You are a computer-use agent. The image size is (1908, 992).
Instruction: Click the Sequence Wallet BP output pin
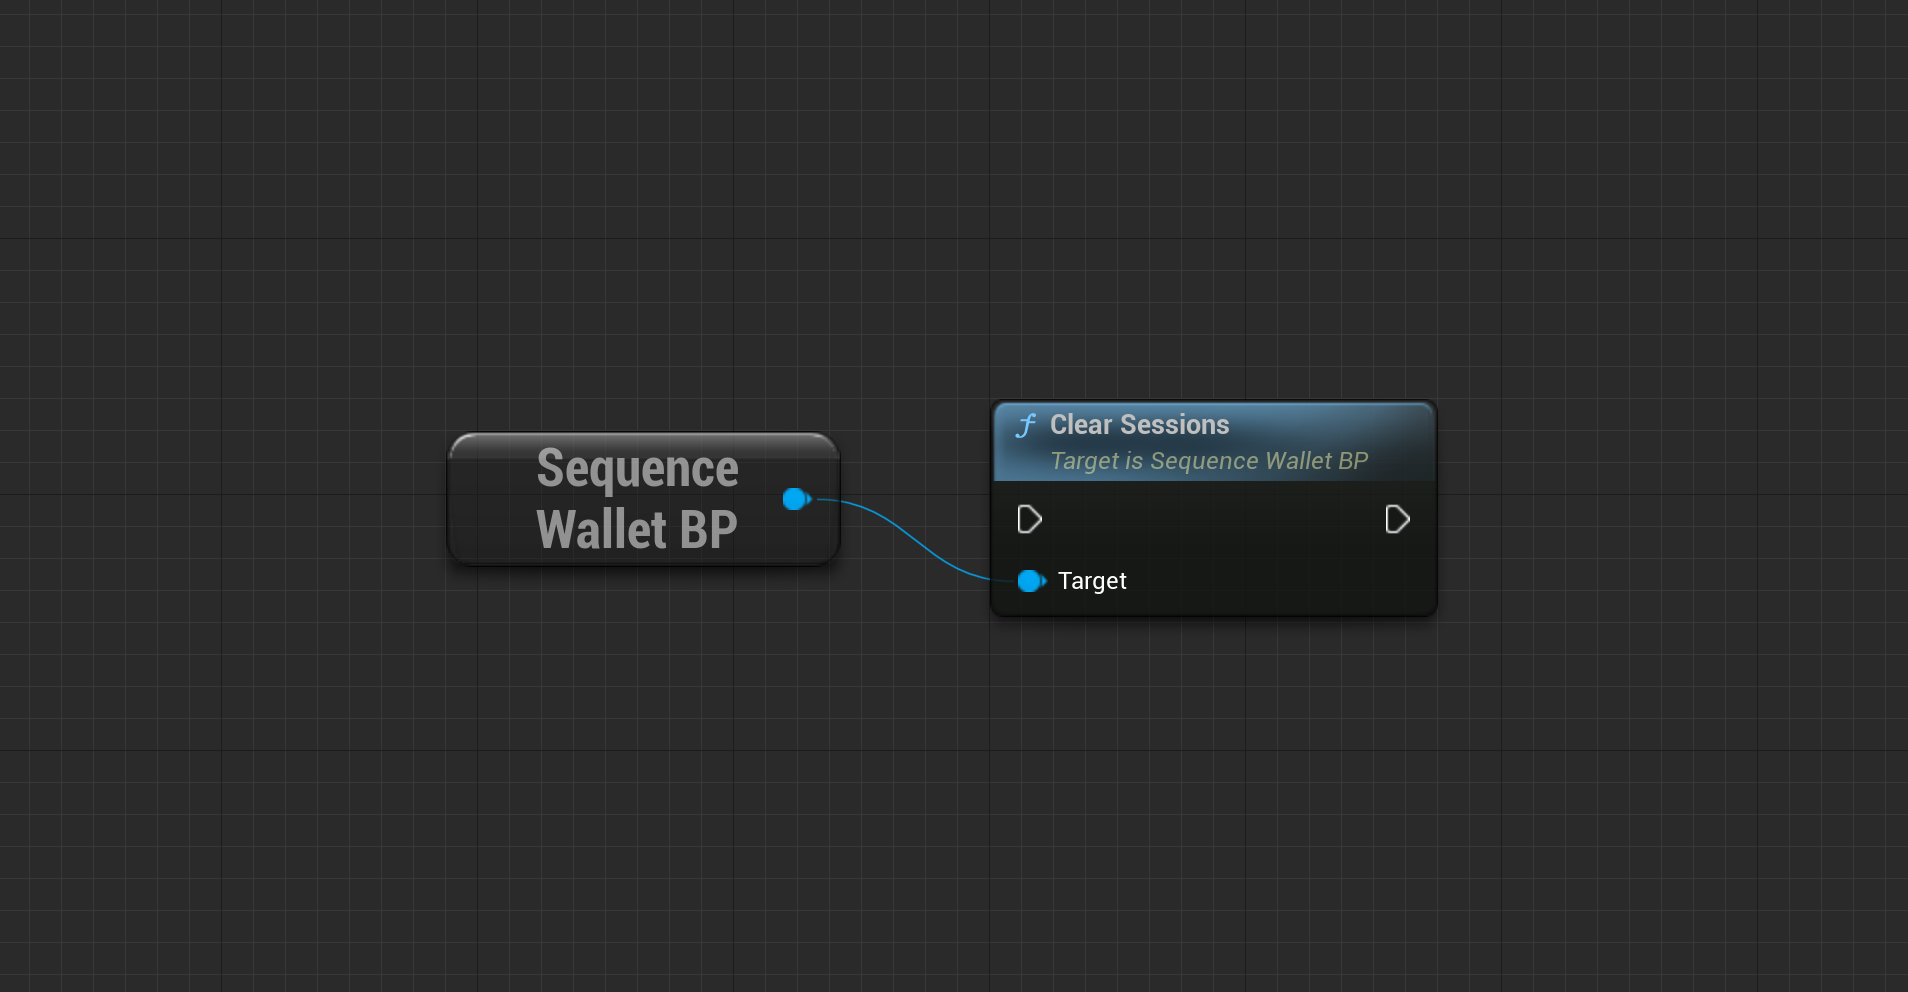(x=796, y=499)
